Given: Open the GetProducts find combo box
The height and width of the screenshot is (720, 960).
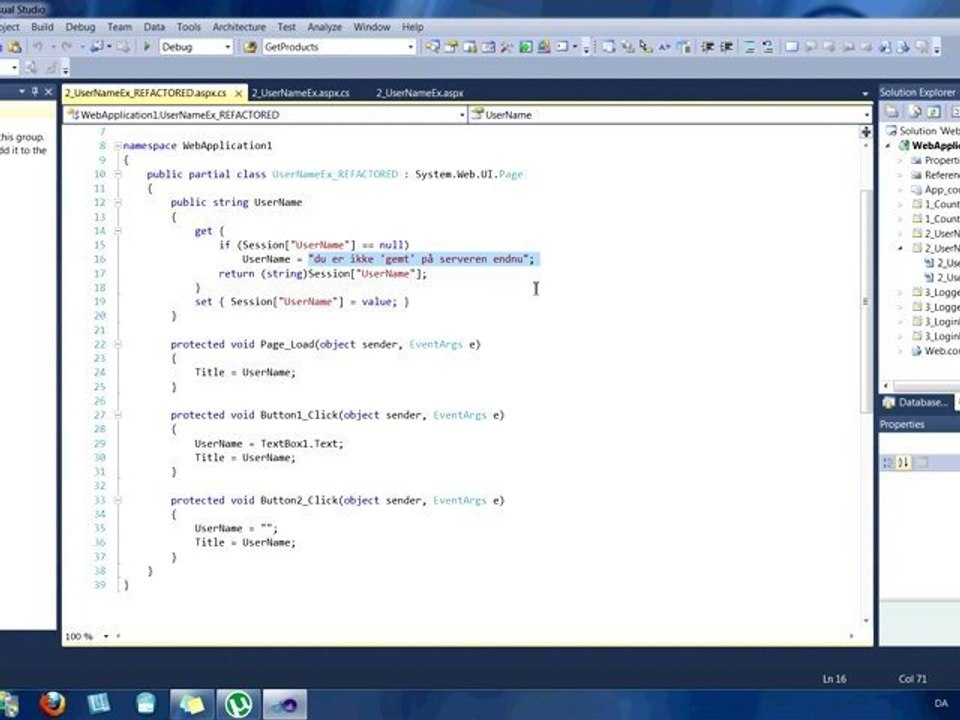Looking at the screenshot, I should point(409,47).
